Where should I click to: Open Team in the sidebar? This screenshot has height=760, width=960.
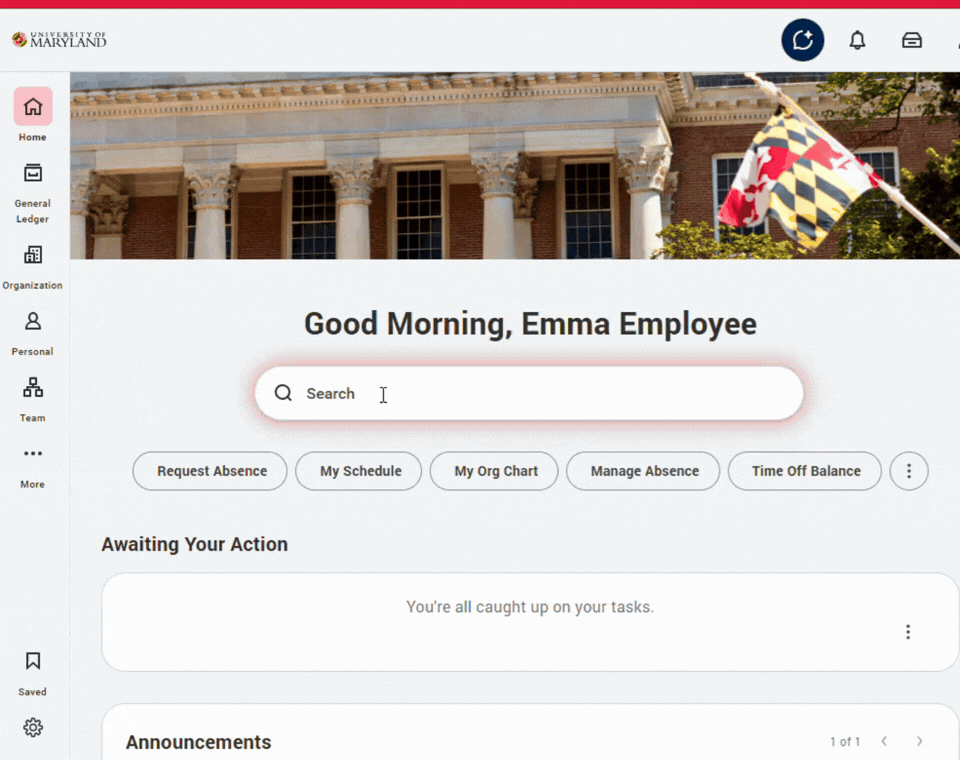click(x=32, y=401)
